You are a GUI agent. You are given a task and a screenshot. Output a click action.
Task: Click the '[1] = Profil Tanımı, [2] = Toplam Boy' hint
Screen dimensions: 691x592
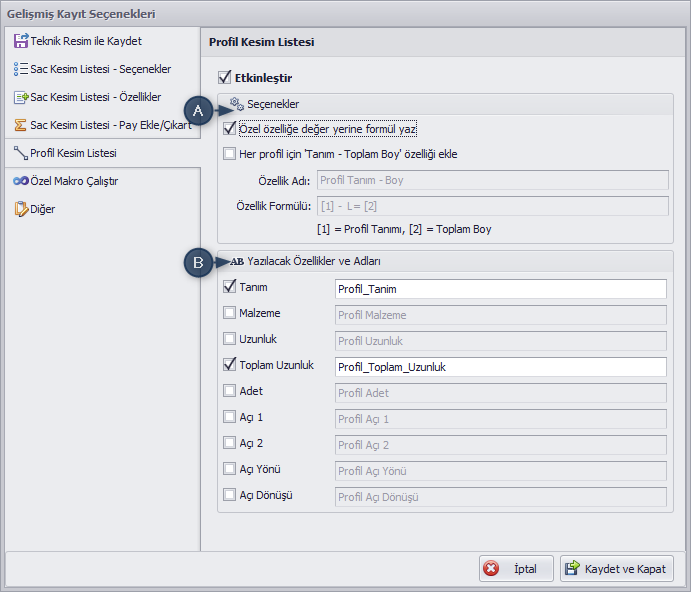pyautogui.click(x=404, y=229)
